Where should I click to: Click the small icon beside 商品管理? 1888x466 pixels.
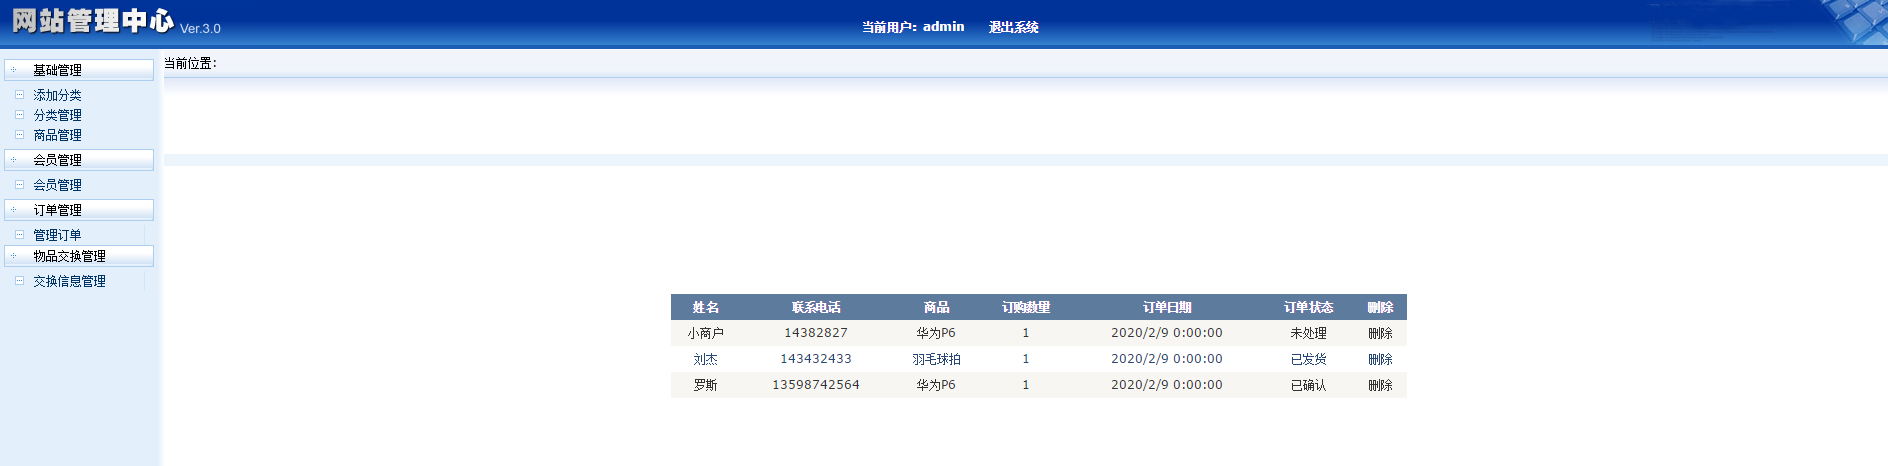(x=19, y=135)
